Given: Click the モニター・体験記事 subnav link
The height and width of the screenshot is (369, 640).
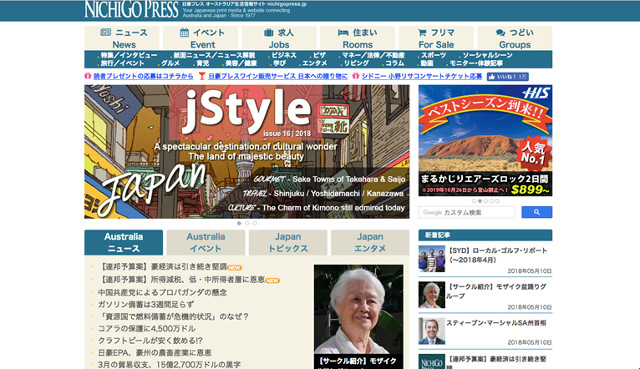Looking at the screenshot, I should 476,63.
